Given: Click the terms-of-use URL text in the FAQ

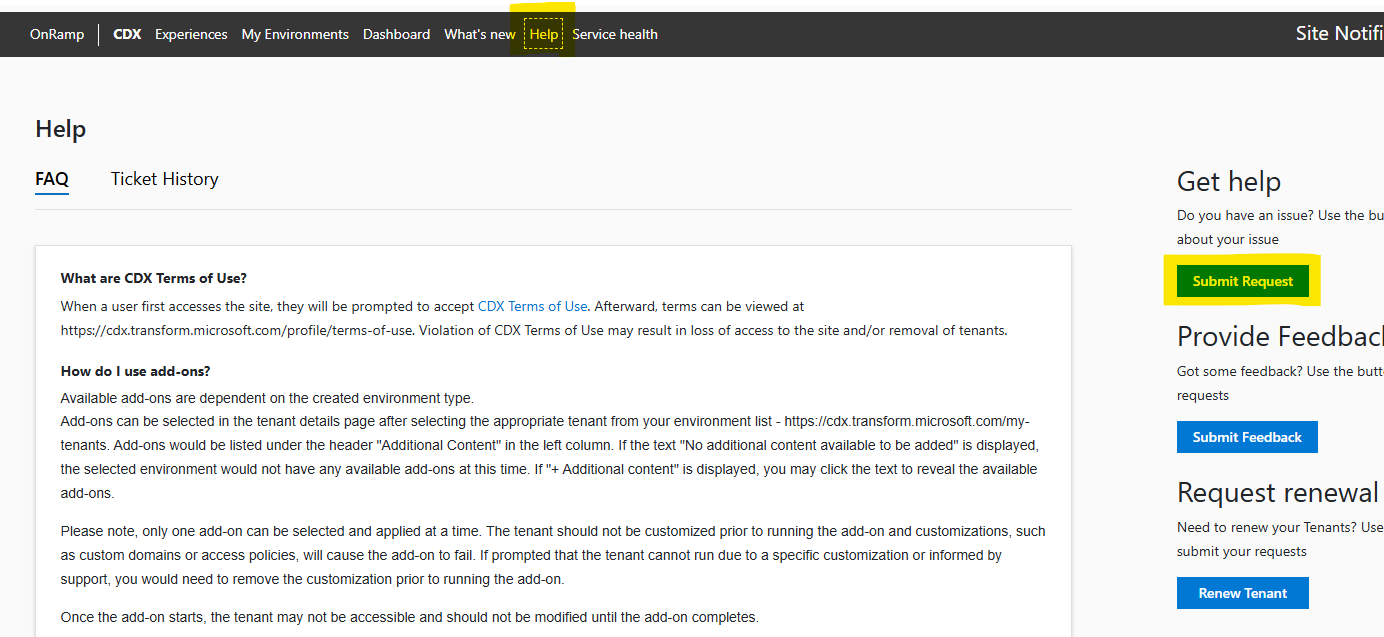Looking at the screenshot, I should (237, 330).
